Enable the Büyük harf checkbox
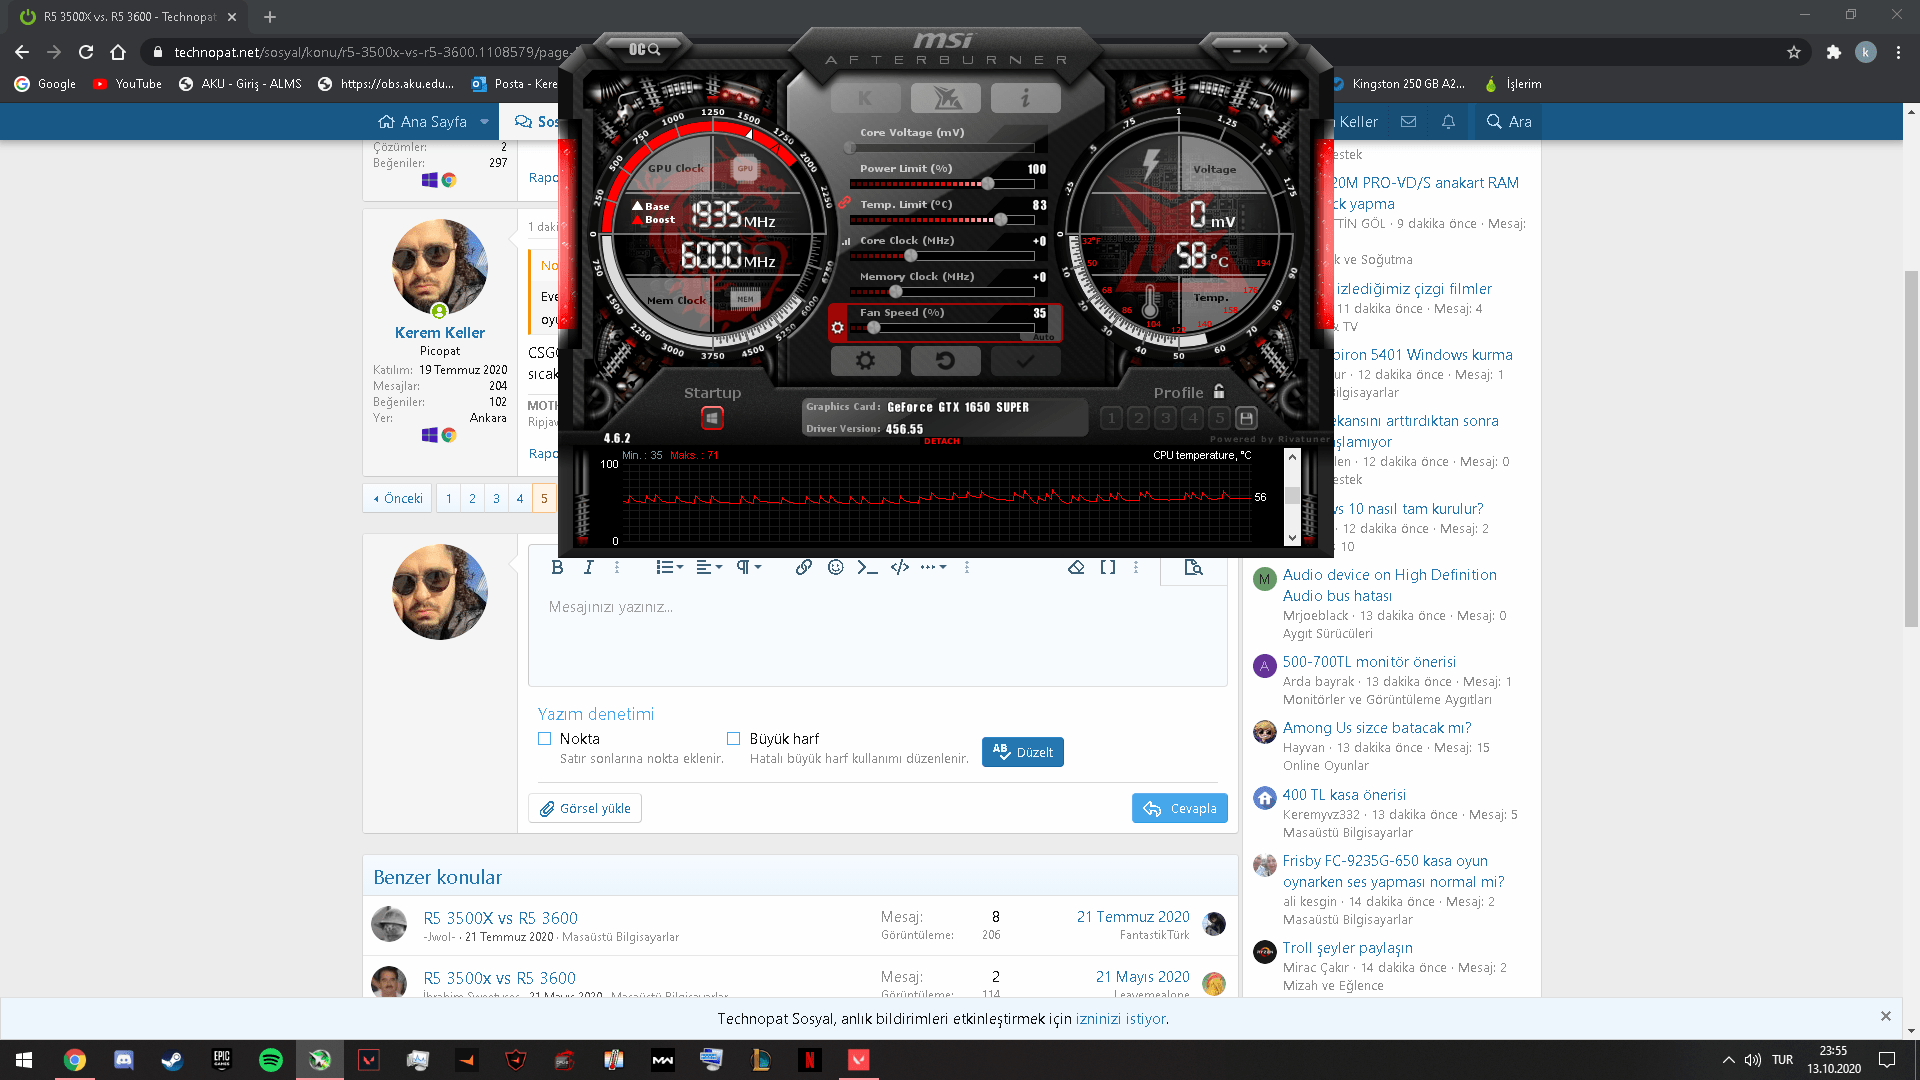Screen dimensions: 1920x1080 733,739
